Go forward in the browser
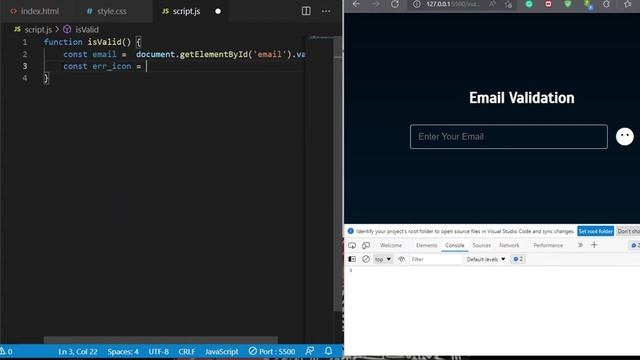Image resolution: width=640 pixels, height=360 pixels. [x=375, y=4]
